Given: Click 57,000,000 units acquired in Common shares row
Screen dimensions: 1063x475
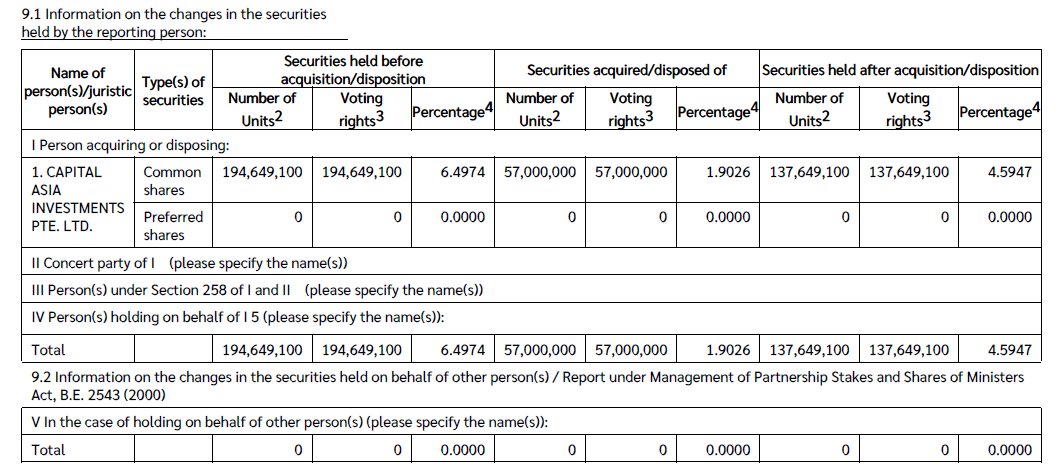Looking at the screenshot, I should [x=540, y=172].
